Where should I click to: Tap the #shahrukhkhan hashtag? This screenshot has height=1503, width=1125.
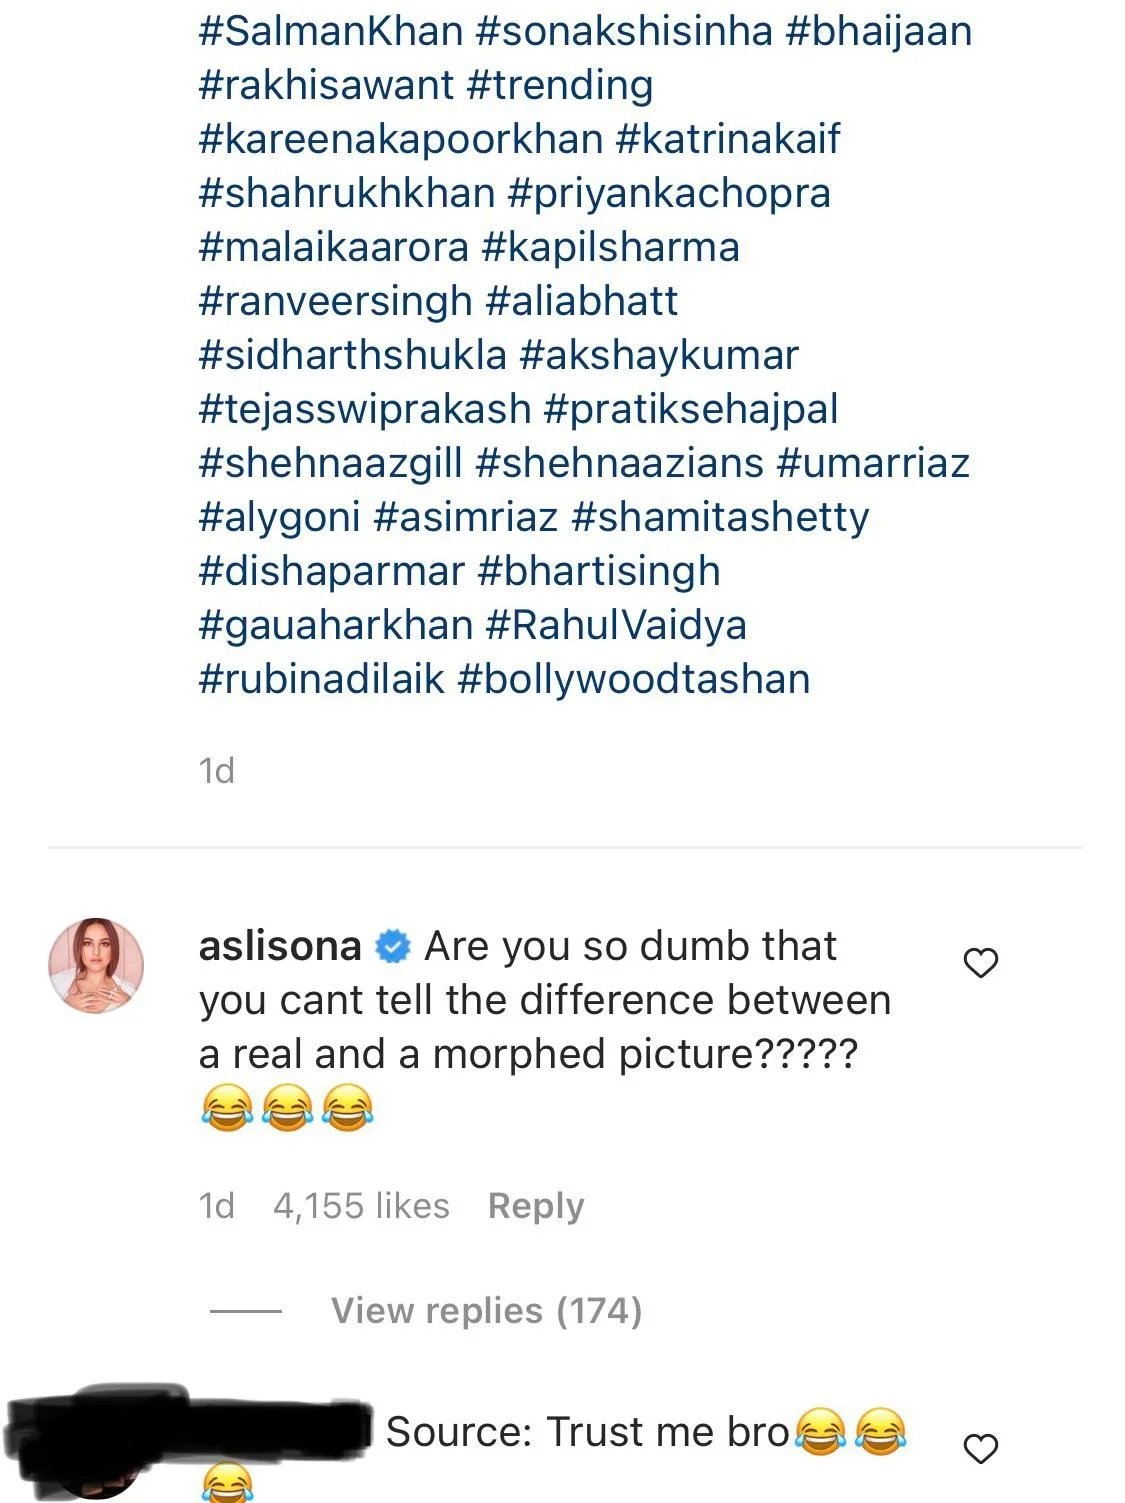tap(347, 193)
